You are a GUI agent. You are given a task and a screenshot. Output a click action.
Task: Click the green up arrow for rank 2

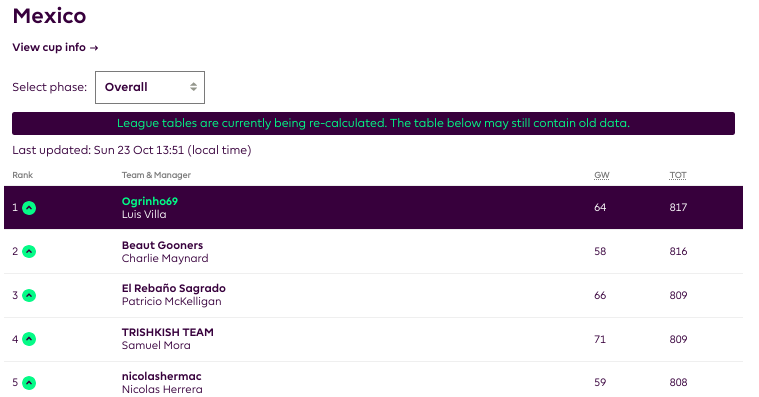(x=29, y=251)
